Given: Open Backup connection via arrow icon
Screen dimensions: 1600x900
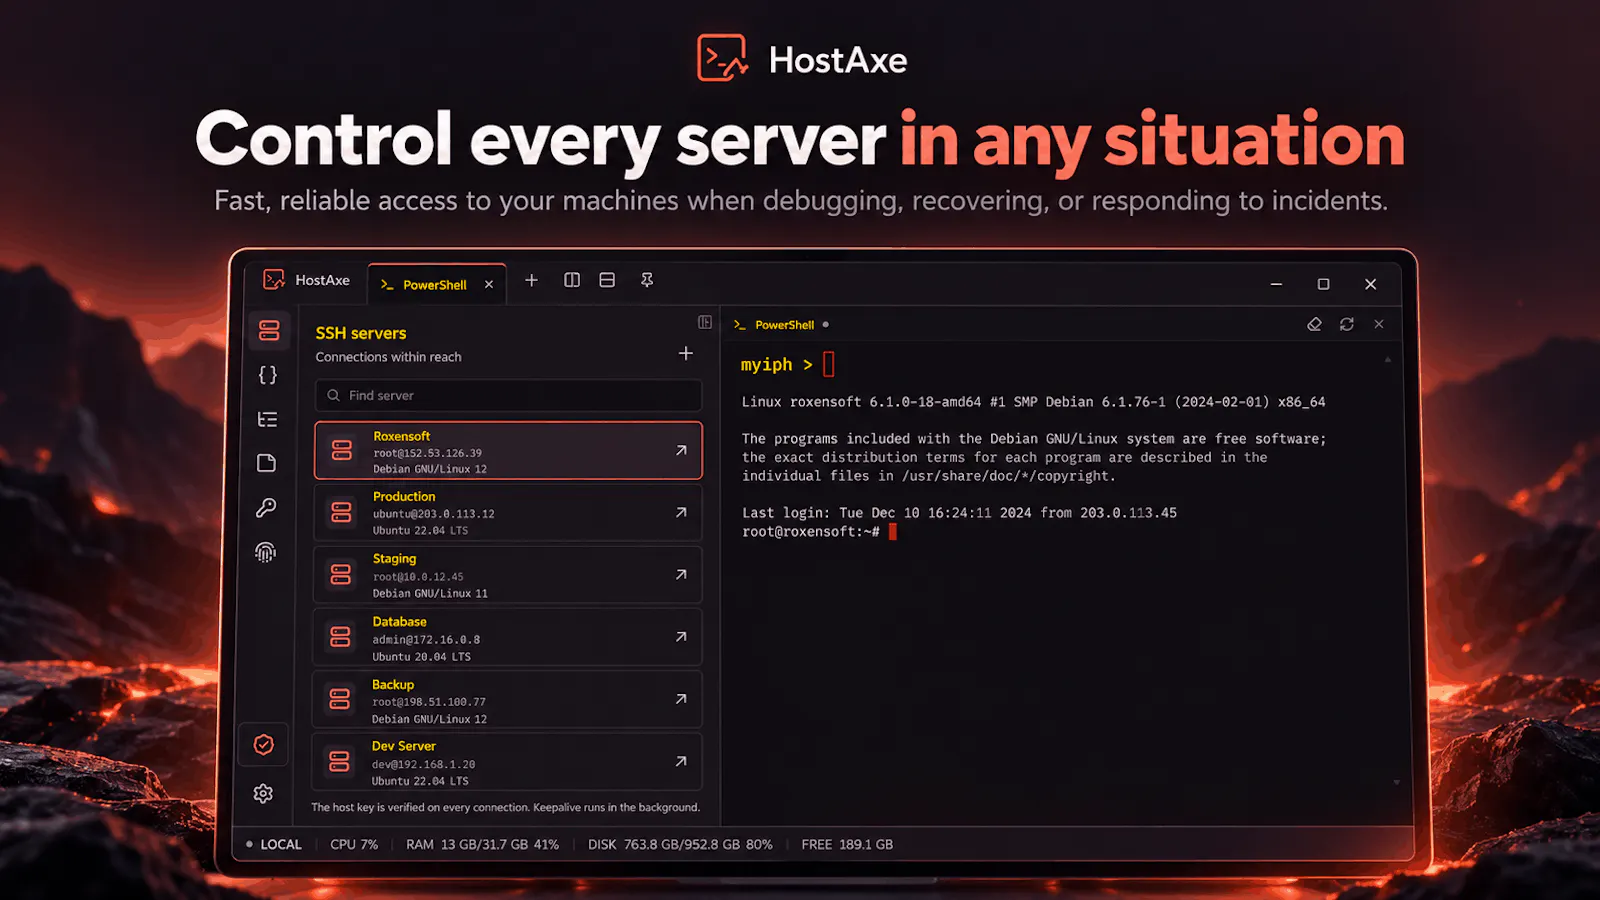Looking at the screenshot, I should point(681,699).
